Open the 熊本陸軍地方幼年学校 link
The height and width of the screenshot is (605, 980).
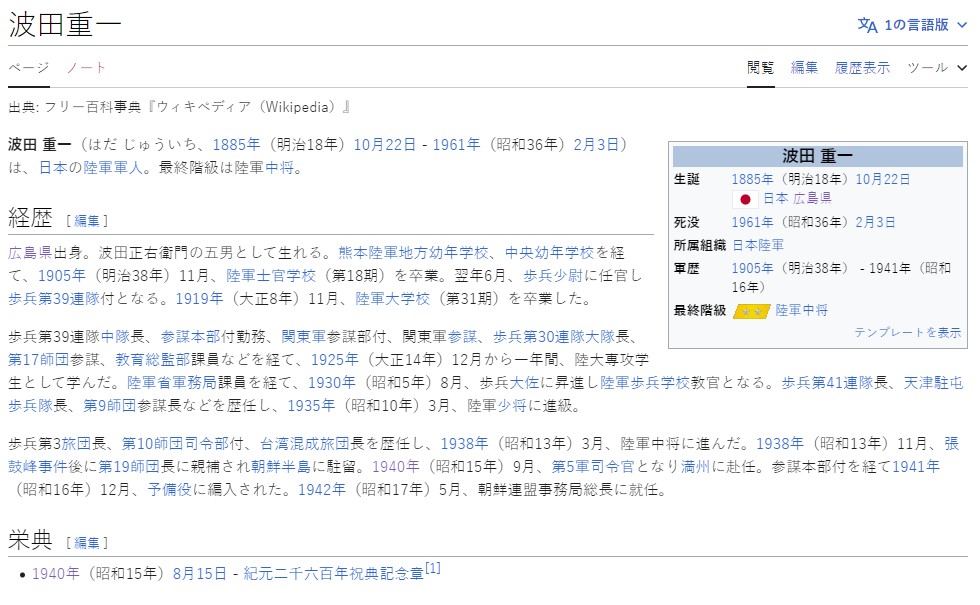tap(413, 252)
